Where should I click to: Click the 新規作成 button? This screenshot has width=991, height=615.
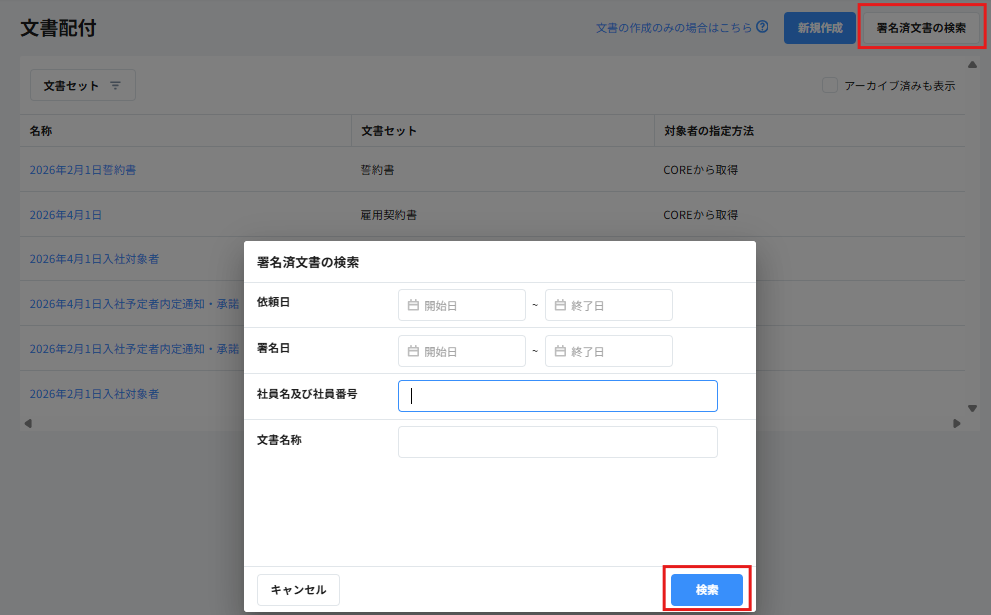click(x=819, y=28)
